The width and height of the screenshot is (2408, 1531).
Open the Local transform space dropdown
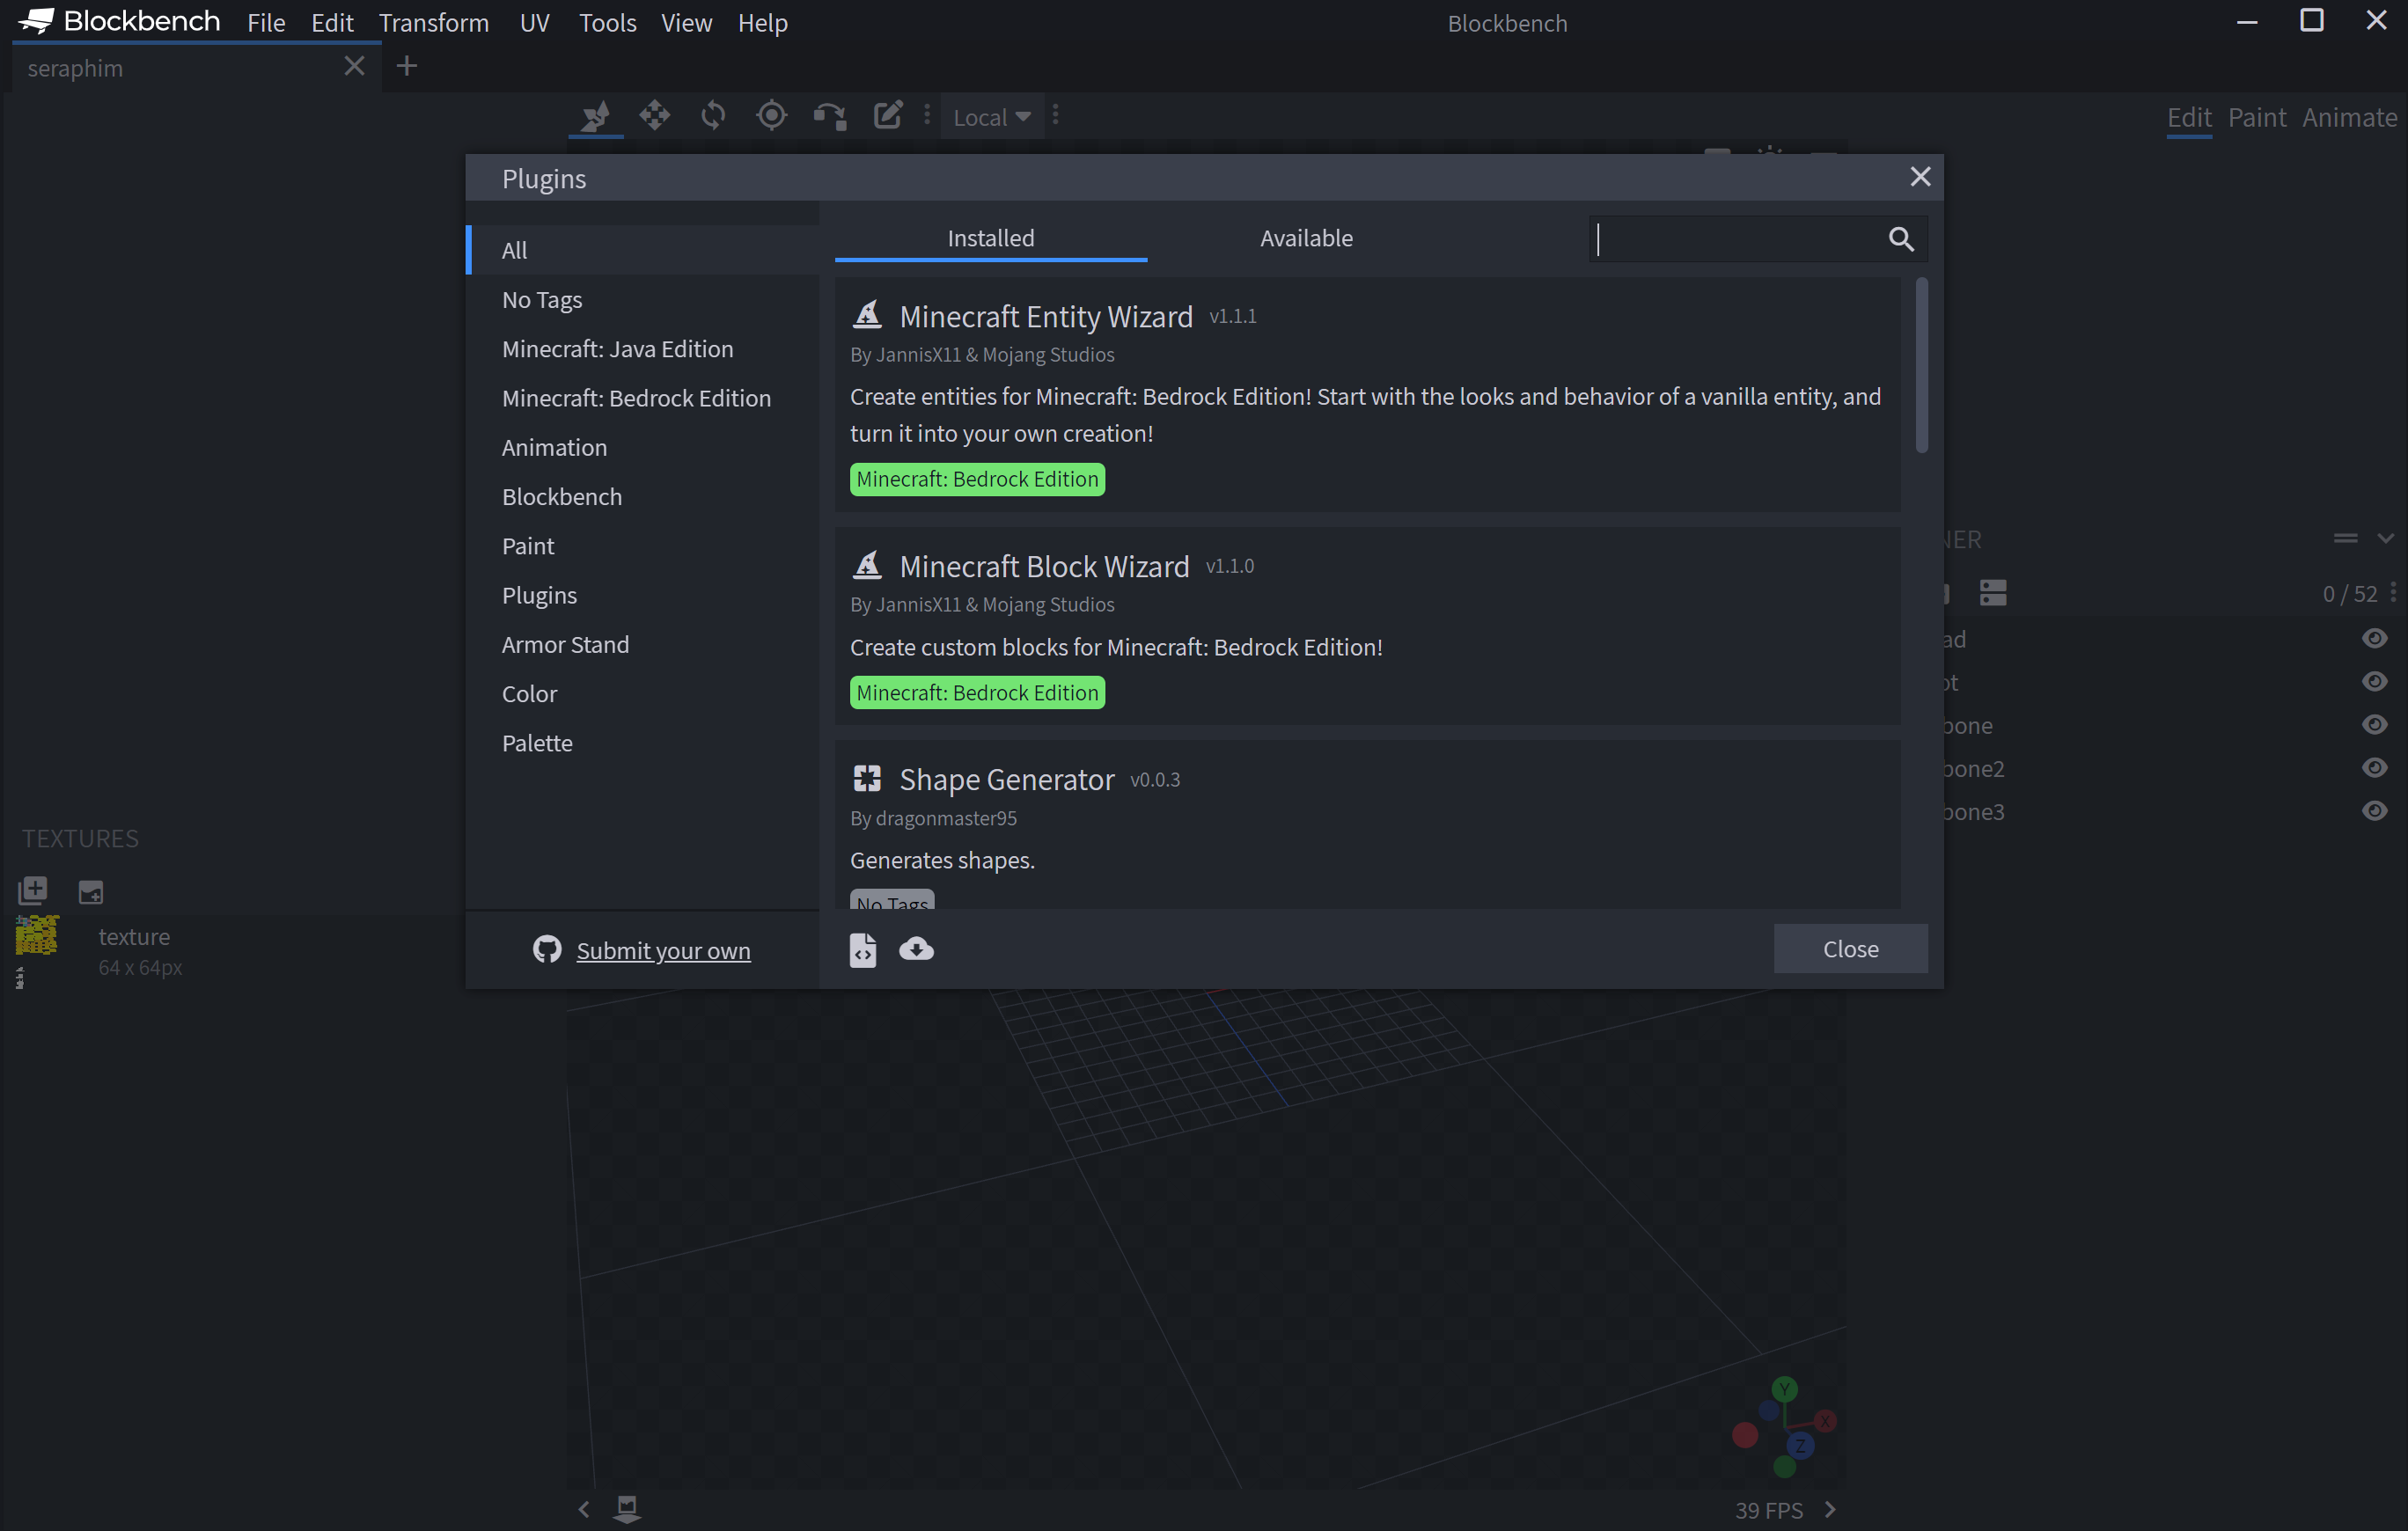pyautogui.click(x=991, y=116)
